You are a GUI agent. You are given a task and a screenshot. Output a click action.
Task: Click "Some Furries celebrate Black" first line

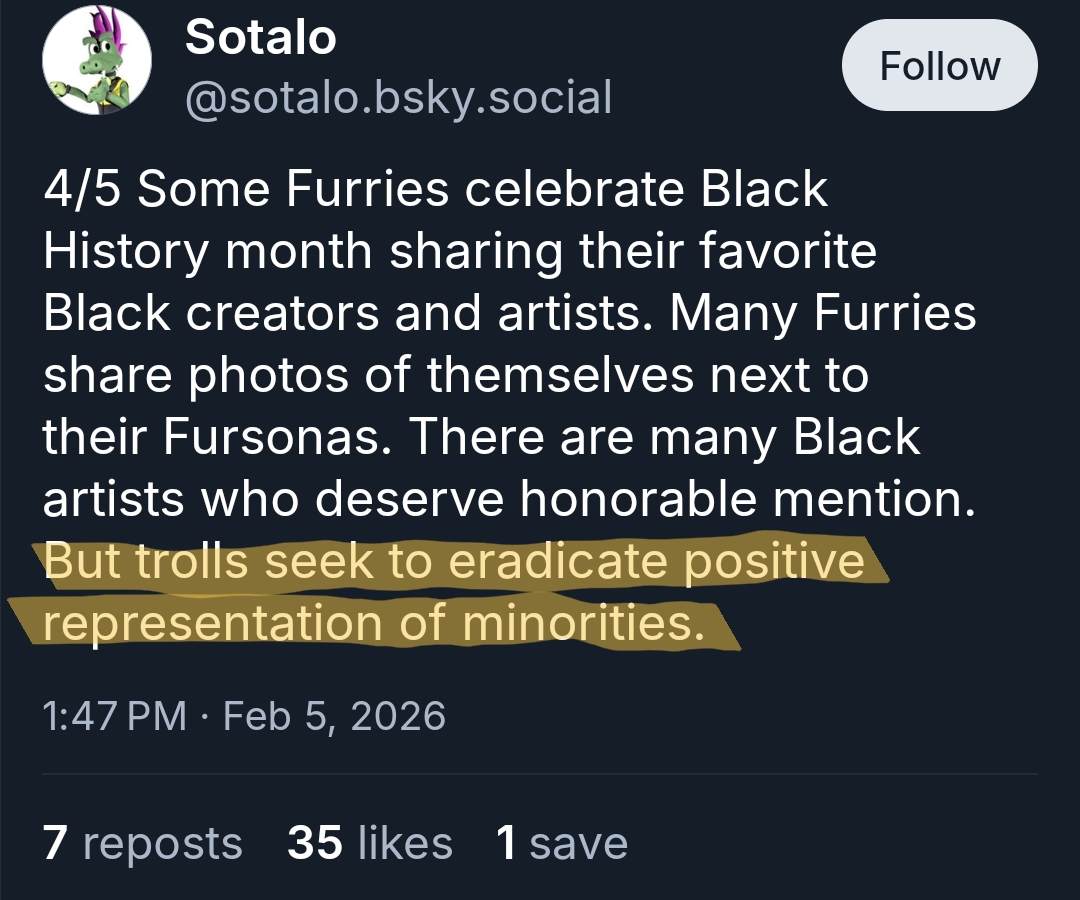click(x=483, y=190)
